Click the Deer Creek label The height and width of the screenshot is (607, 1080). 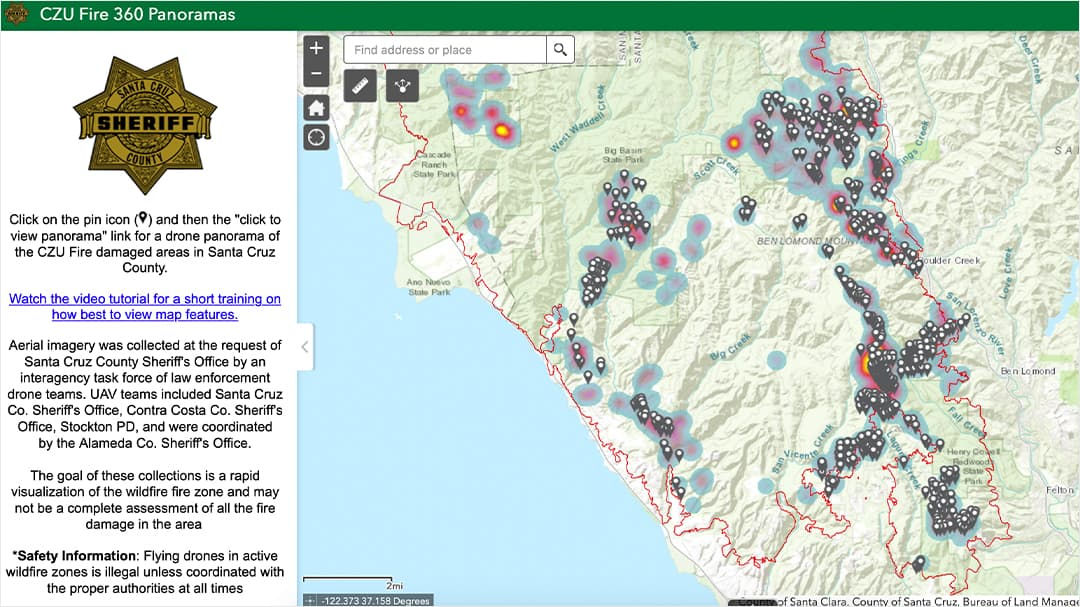click(1031, 60)
